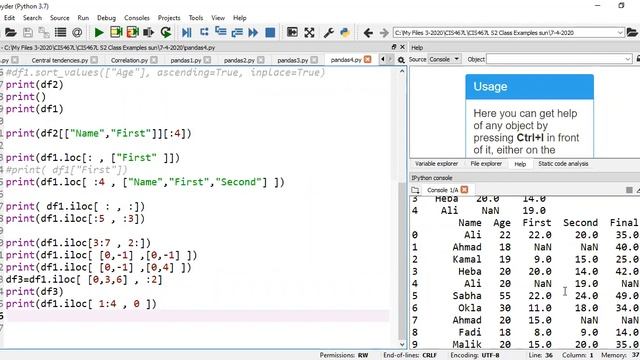640x360 pixels.
Task: Save file with the floppy disk icon
Action: [x=28, y=33]
